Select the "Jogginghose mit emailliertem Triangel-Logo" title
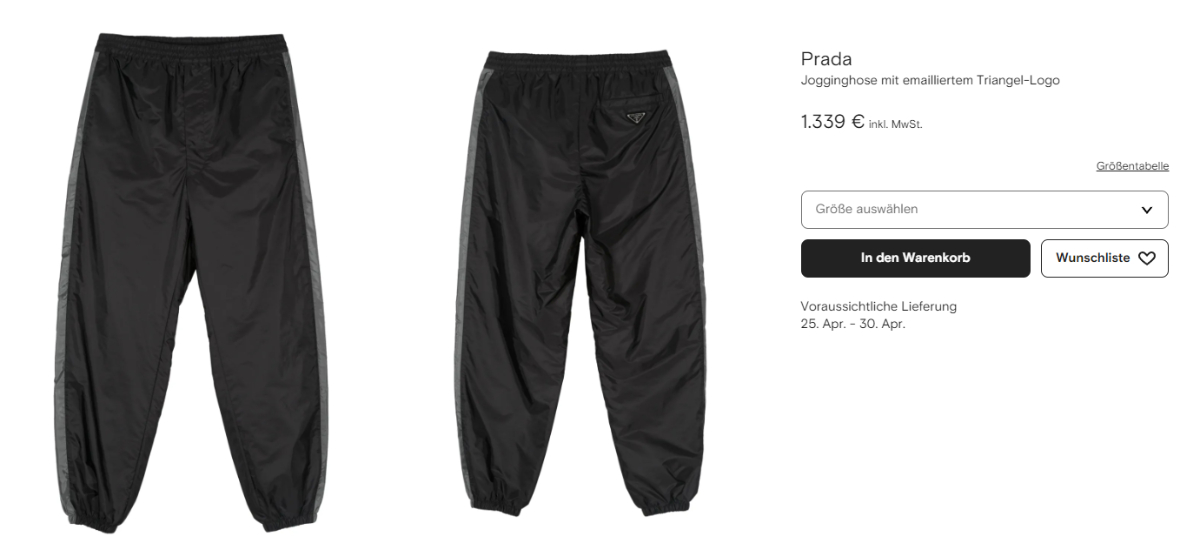 [x=930, y=81]
